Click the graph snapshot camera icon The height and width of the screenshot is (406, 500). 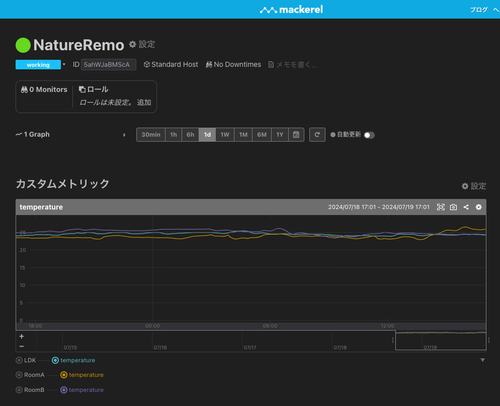tap(453, 207)
